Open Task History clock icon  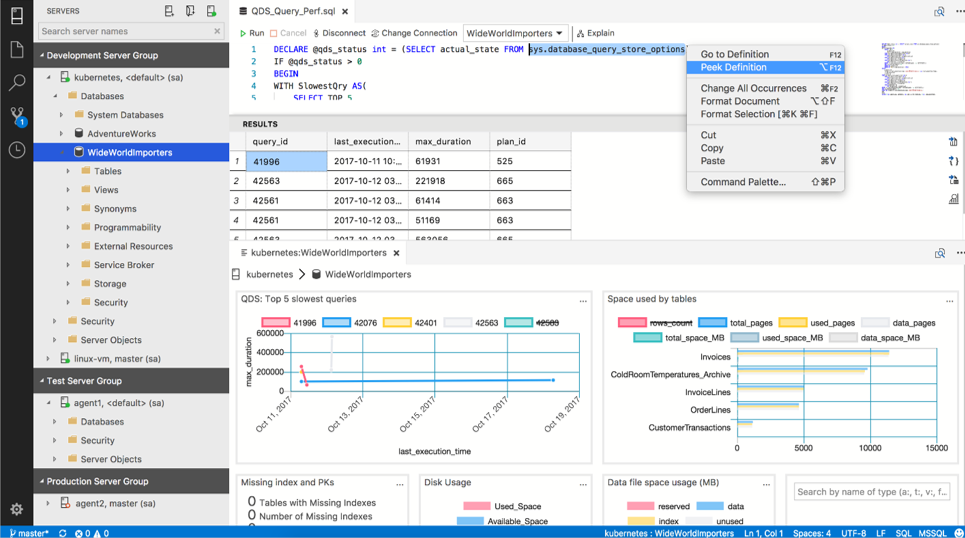pos(17,150)
